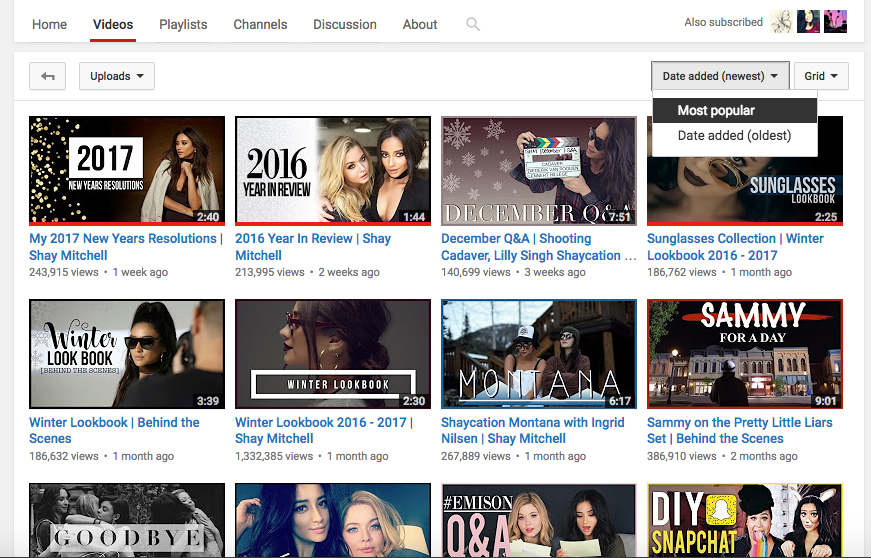Play the December Q&A thumbnail
This screenshot has width=871, height=558.
click(x=539, y=170)
